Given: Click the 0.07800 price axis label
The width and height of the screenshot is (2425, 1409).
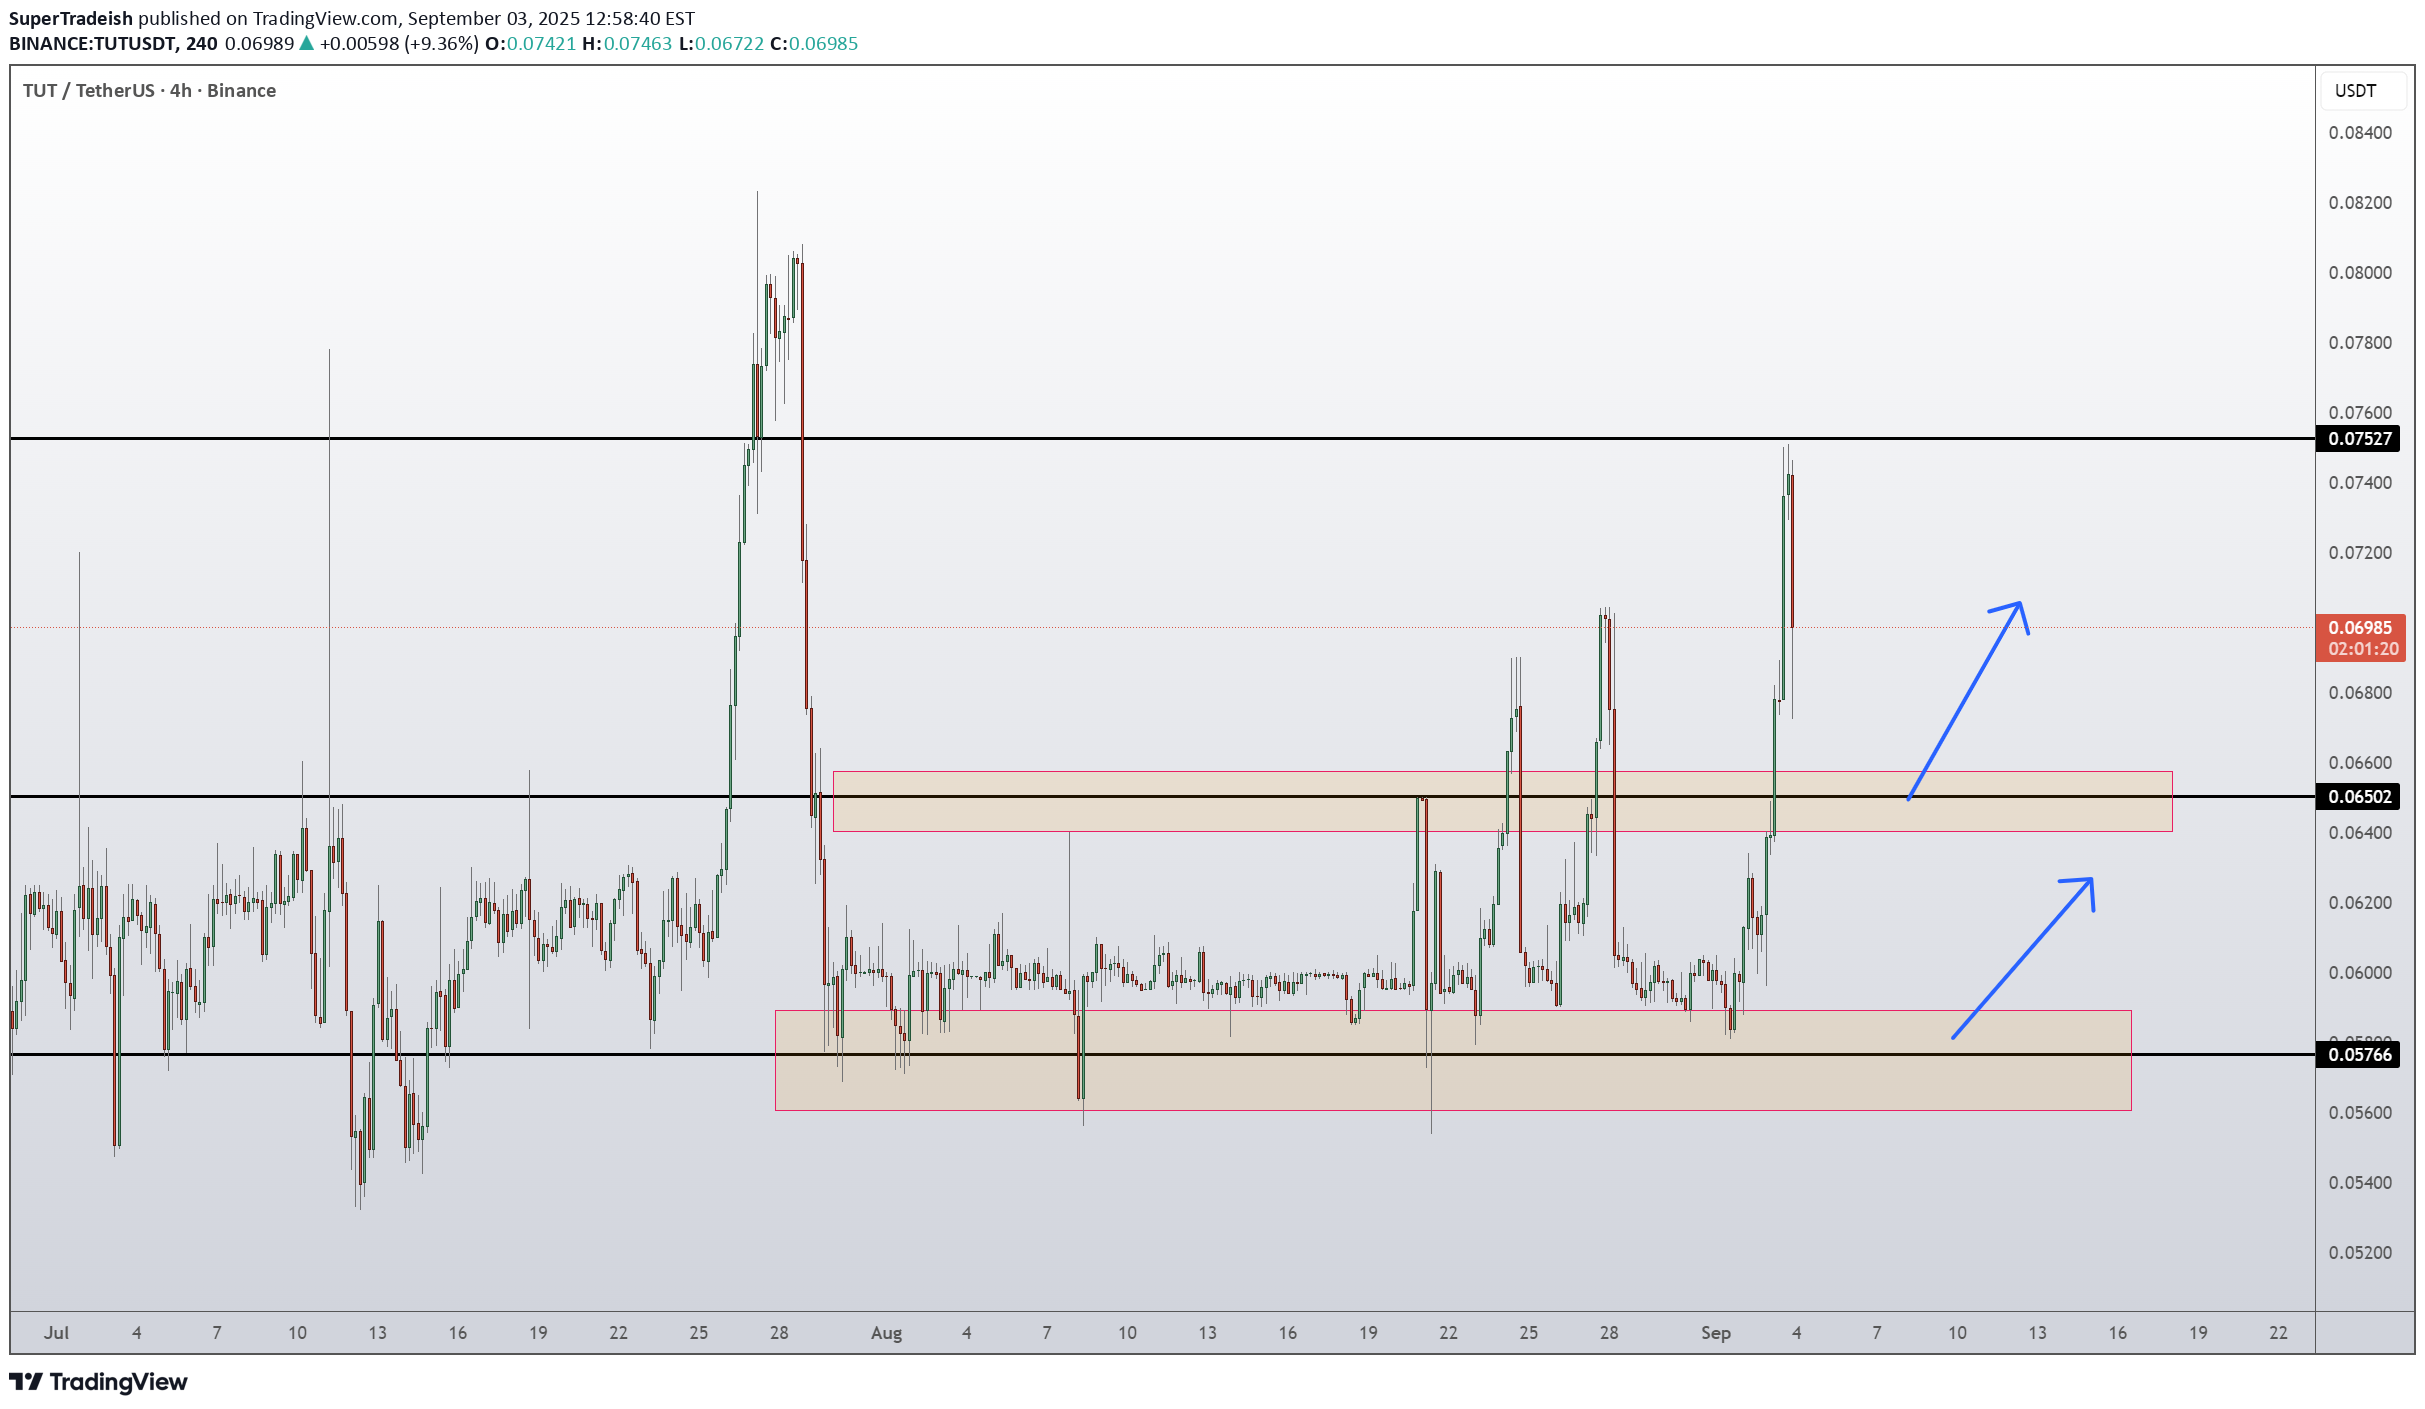Looking at the screenshot, I should click(2360, 342).
